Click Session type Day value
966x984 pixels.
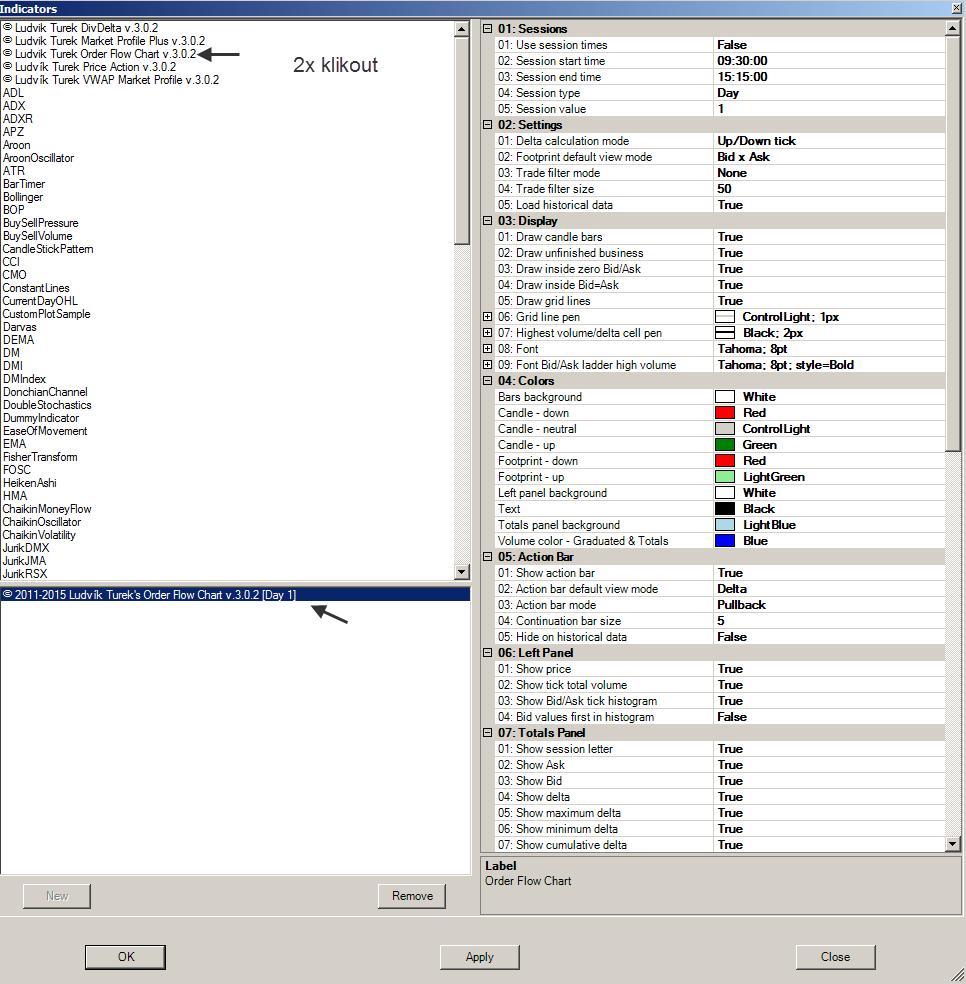point(829,93)
